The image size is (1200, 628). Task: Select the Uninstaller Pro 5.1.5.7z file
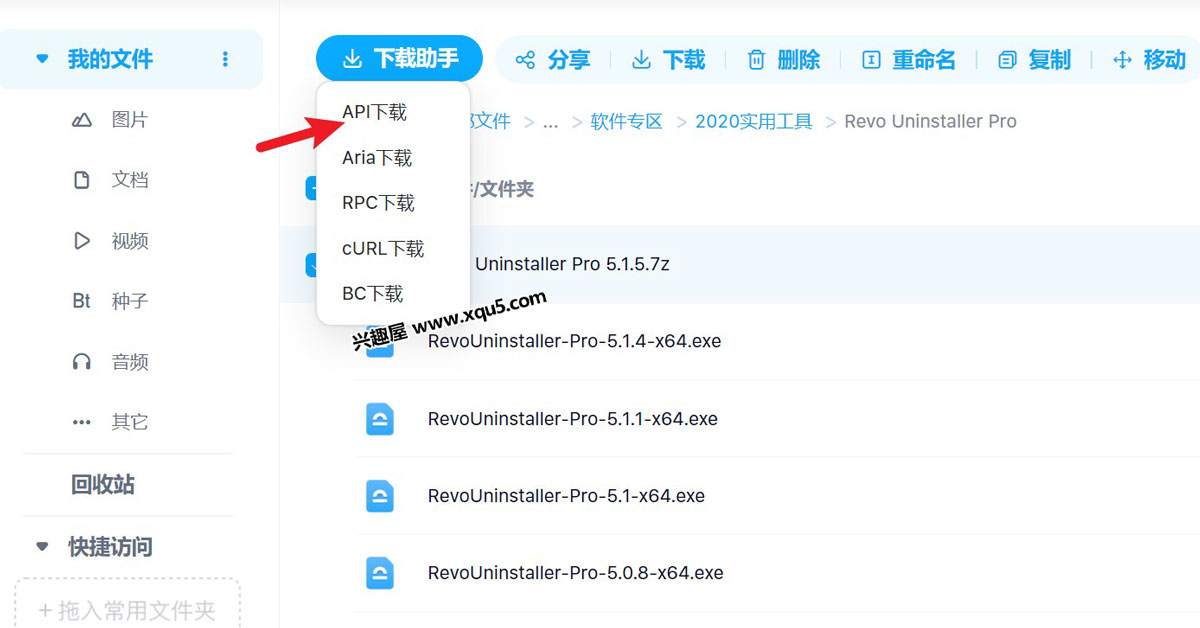coord(572,265)
